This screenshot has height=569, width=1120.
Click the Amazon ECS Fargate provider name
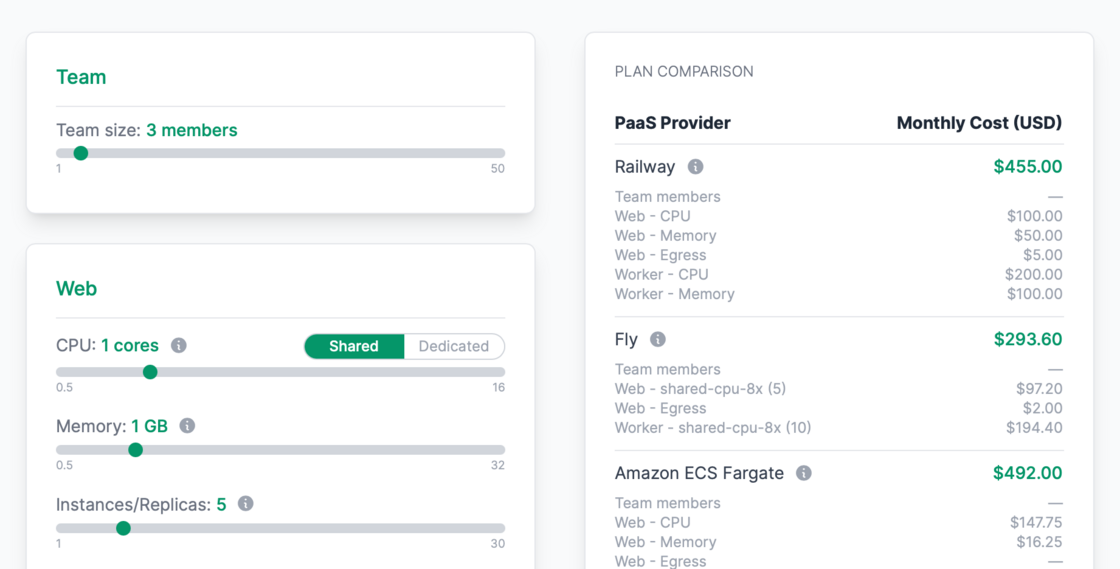point(699,473)
